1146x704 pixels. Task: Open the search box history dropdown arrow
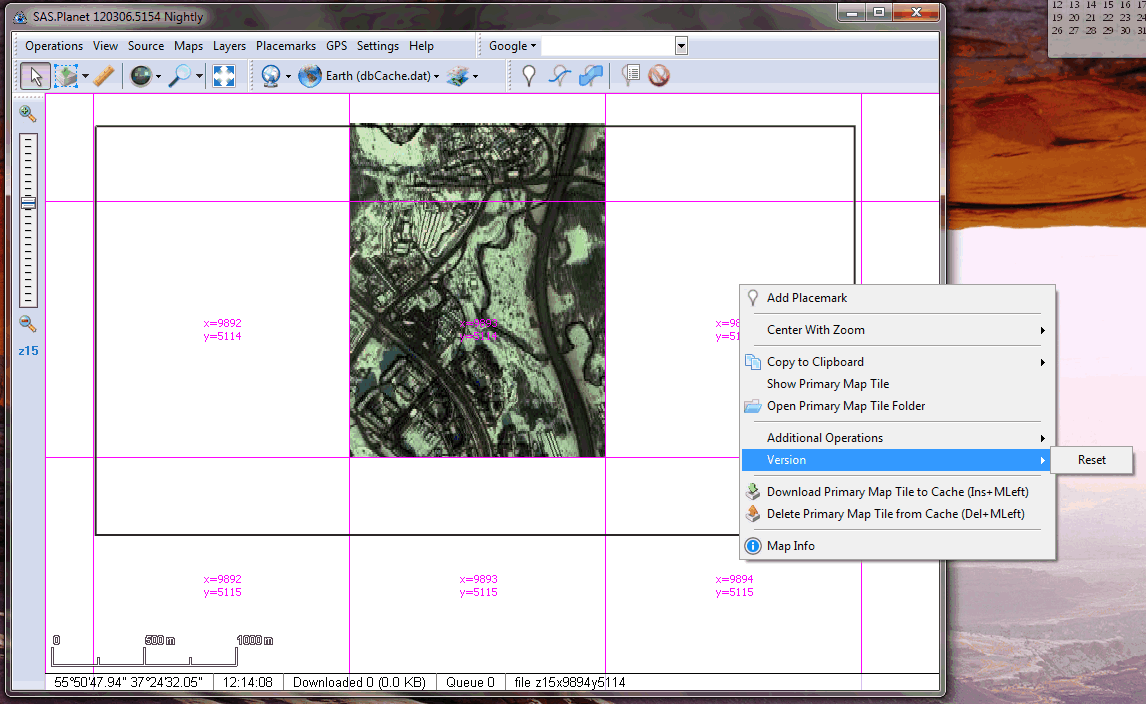[x=681, y=46]
